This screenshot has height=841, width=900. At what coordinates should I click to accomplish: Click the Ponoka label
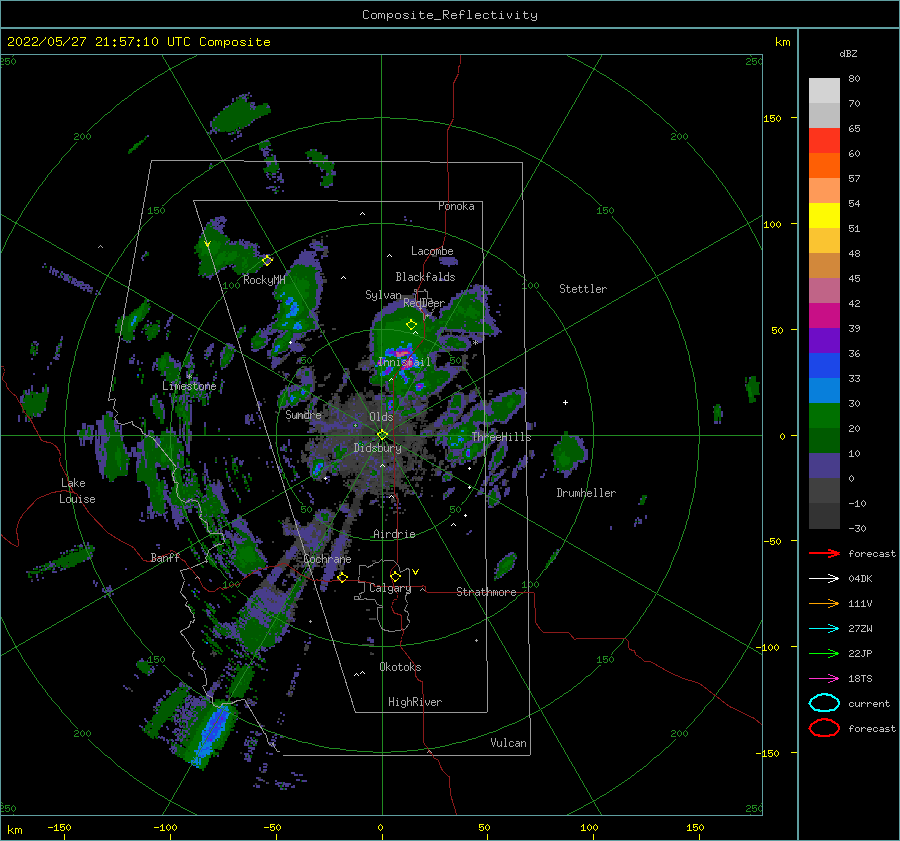click(x=456, y=206)
